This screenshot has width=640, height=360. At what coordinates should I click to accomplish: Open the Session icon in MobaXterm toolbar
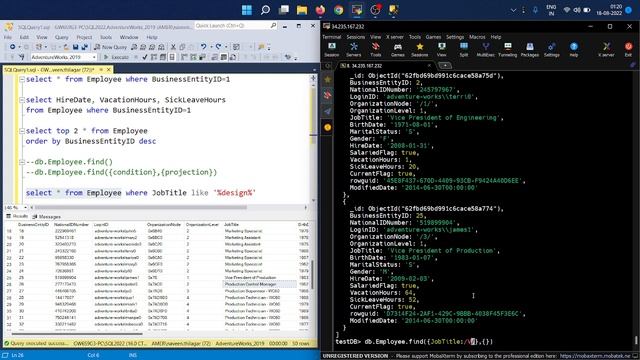[x=331, y=49]
